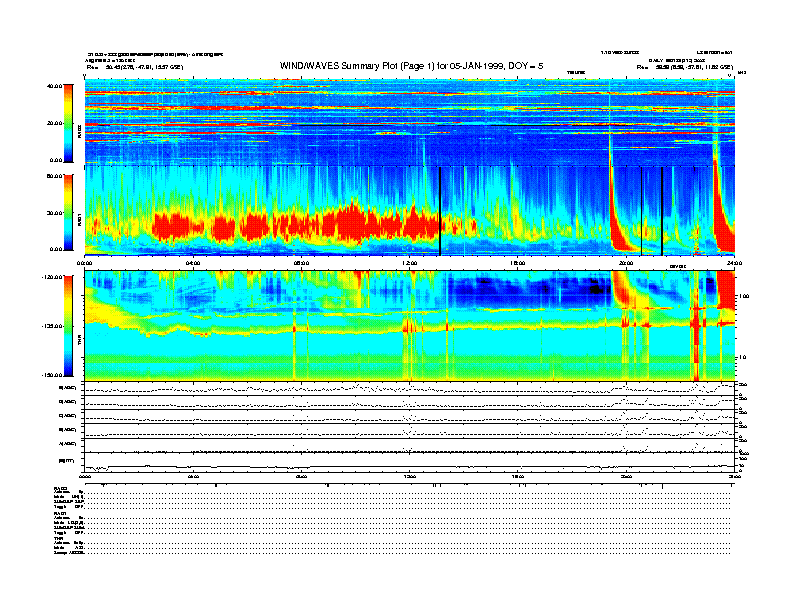Click the 10 tick label beside TNR panel
The height and width of the screenshot is (612, 792).
coord(742,357)
